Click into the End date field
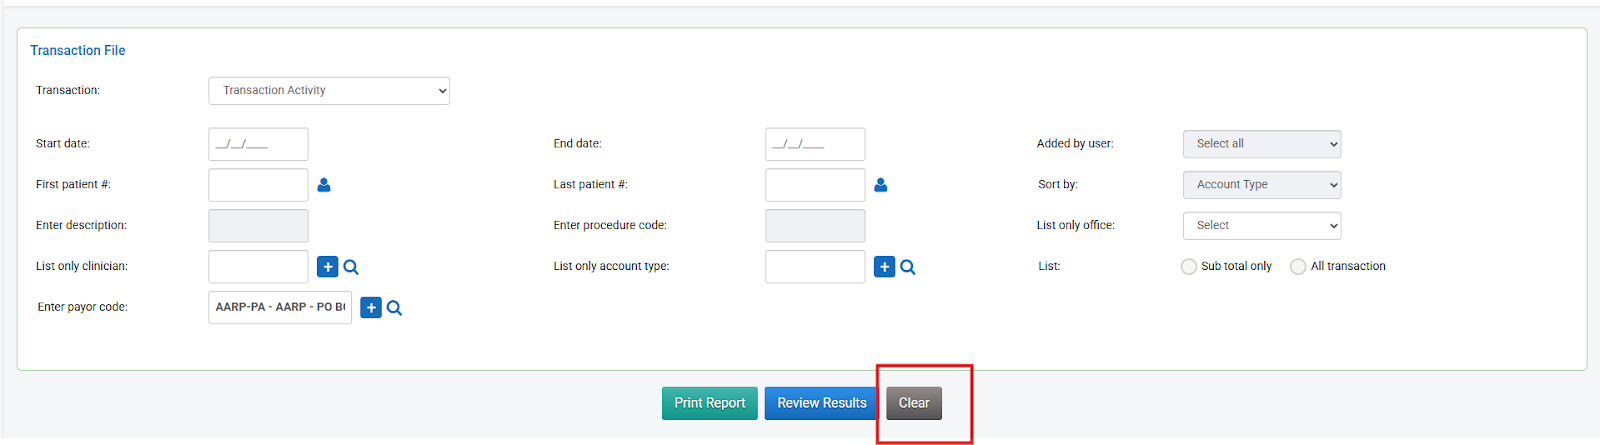1600x445 pixels. (815, 144)
